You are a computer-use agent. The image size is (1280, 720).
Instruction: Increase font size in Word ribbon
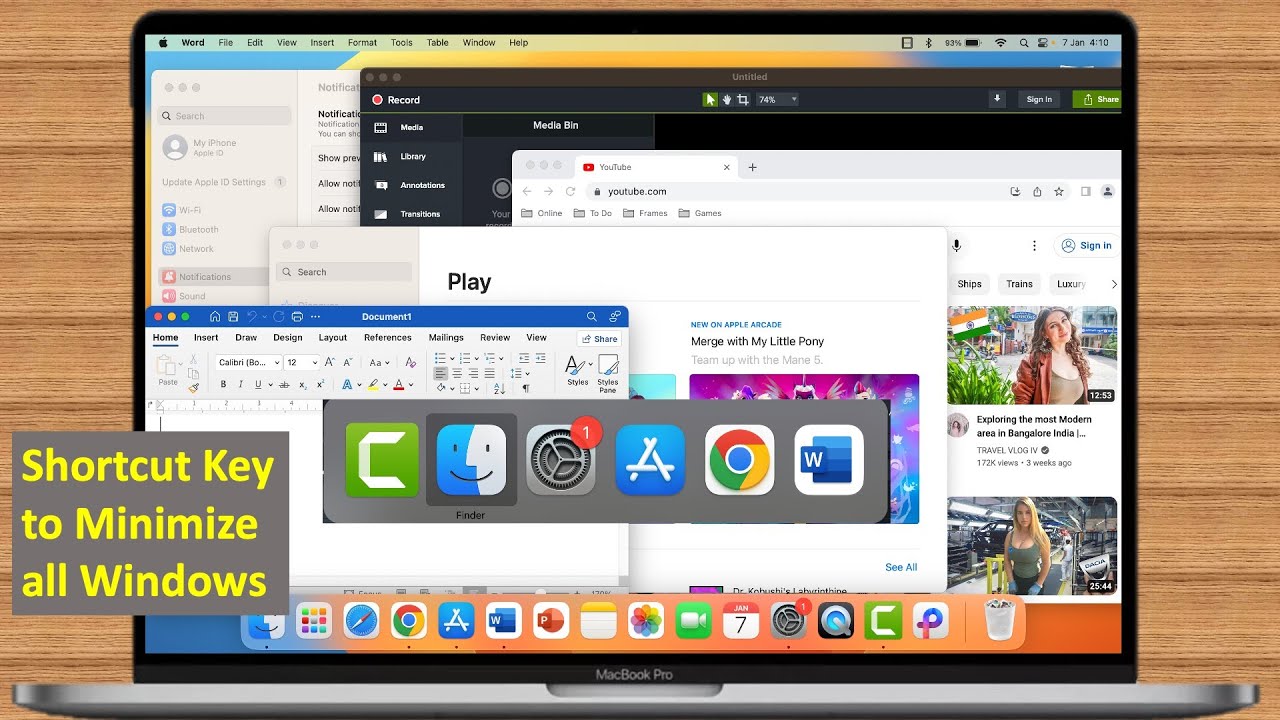coord(329,362)
